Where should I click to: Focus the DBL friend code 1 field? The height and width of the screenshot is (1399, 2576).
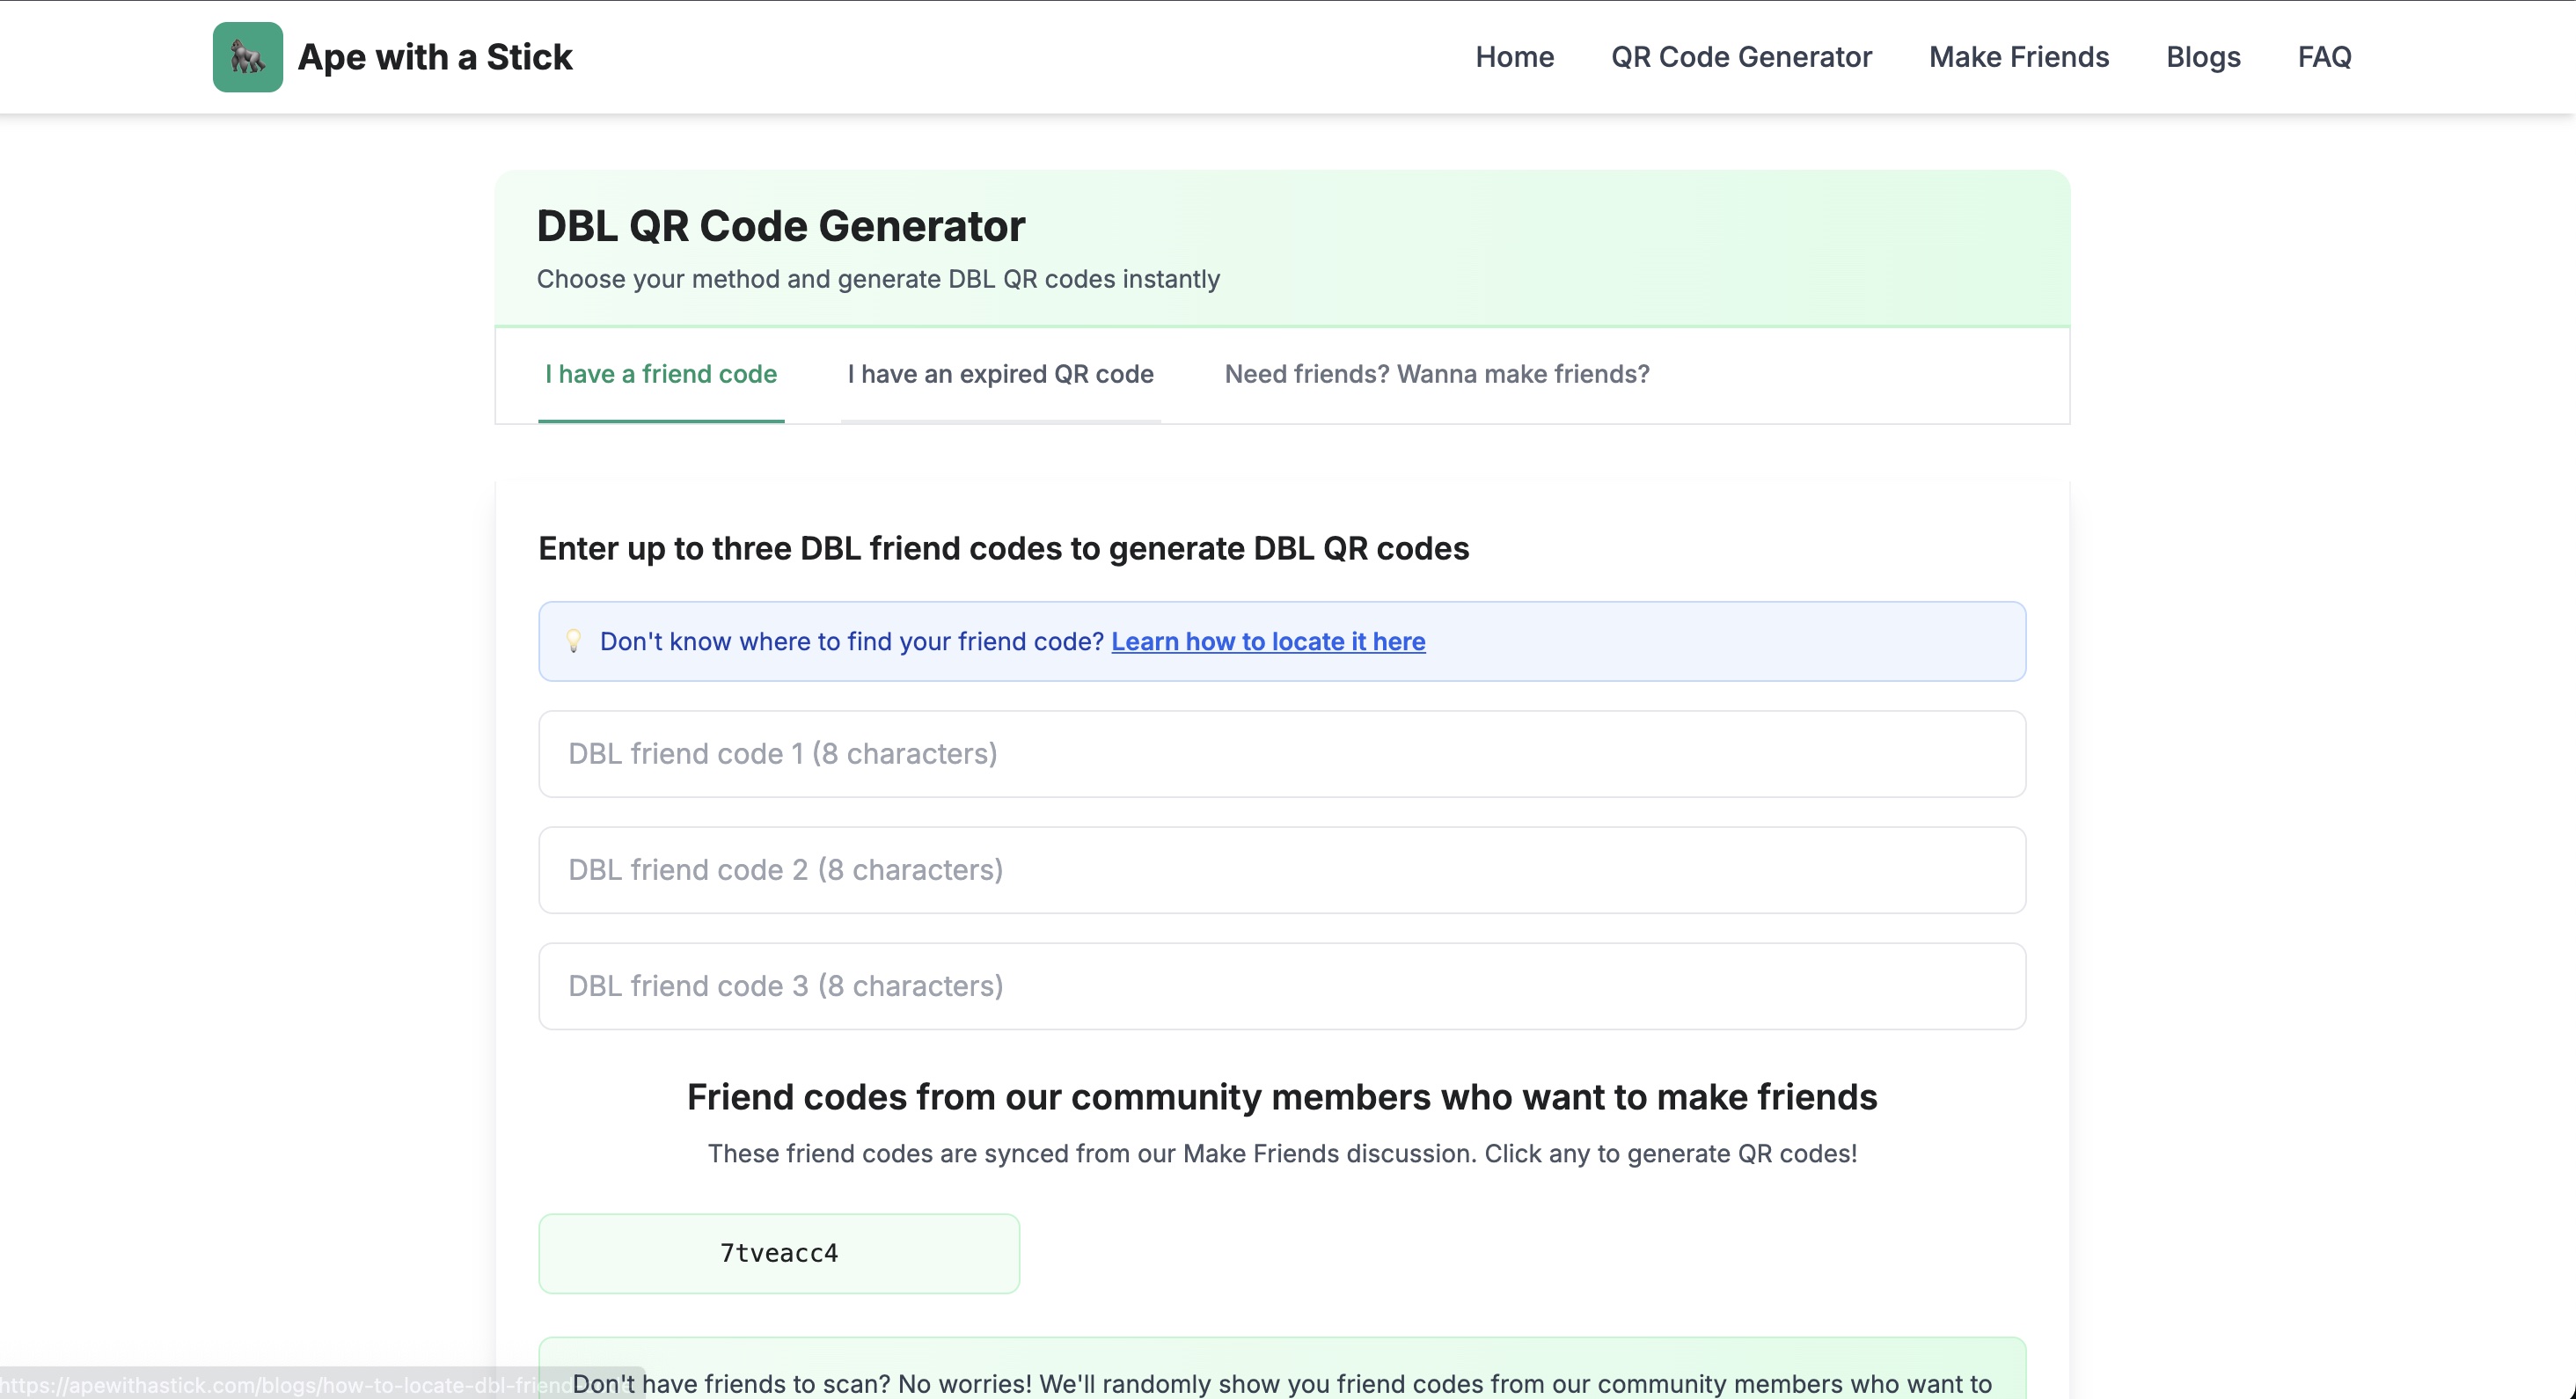point(1281,754)
